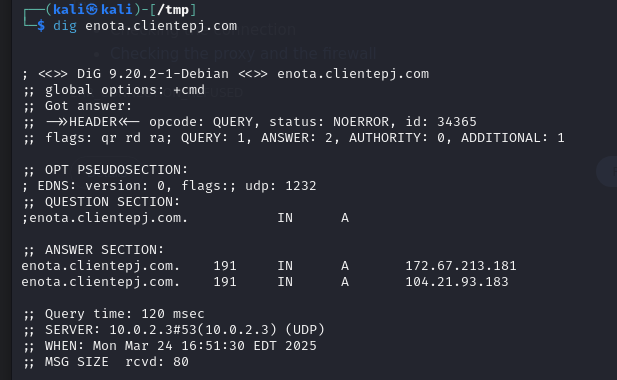Click the flags qr rd ra text

click(109, 138)
